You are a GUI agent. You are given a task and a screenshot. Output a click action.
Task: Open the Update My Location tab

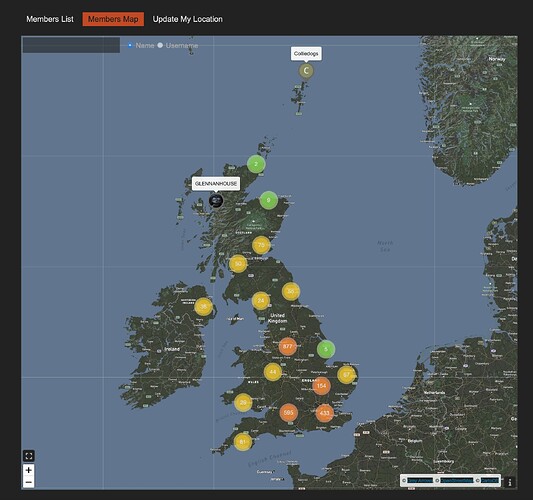(x=188, y=19)
